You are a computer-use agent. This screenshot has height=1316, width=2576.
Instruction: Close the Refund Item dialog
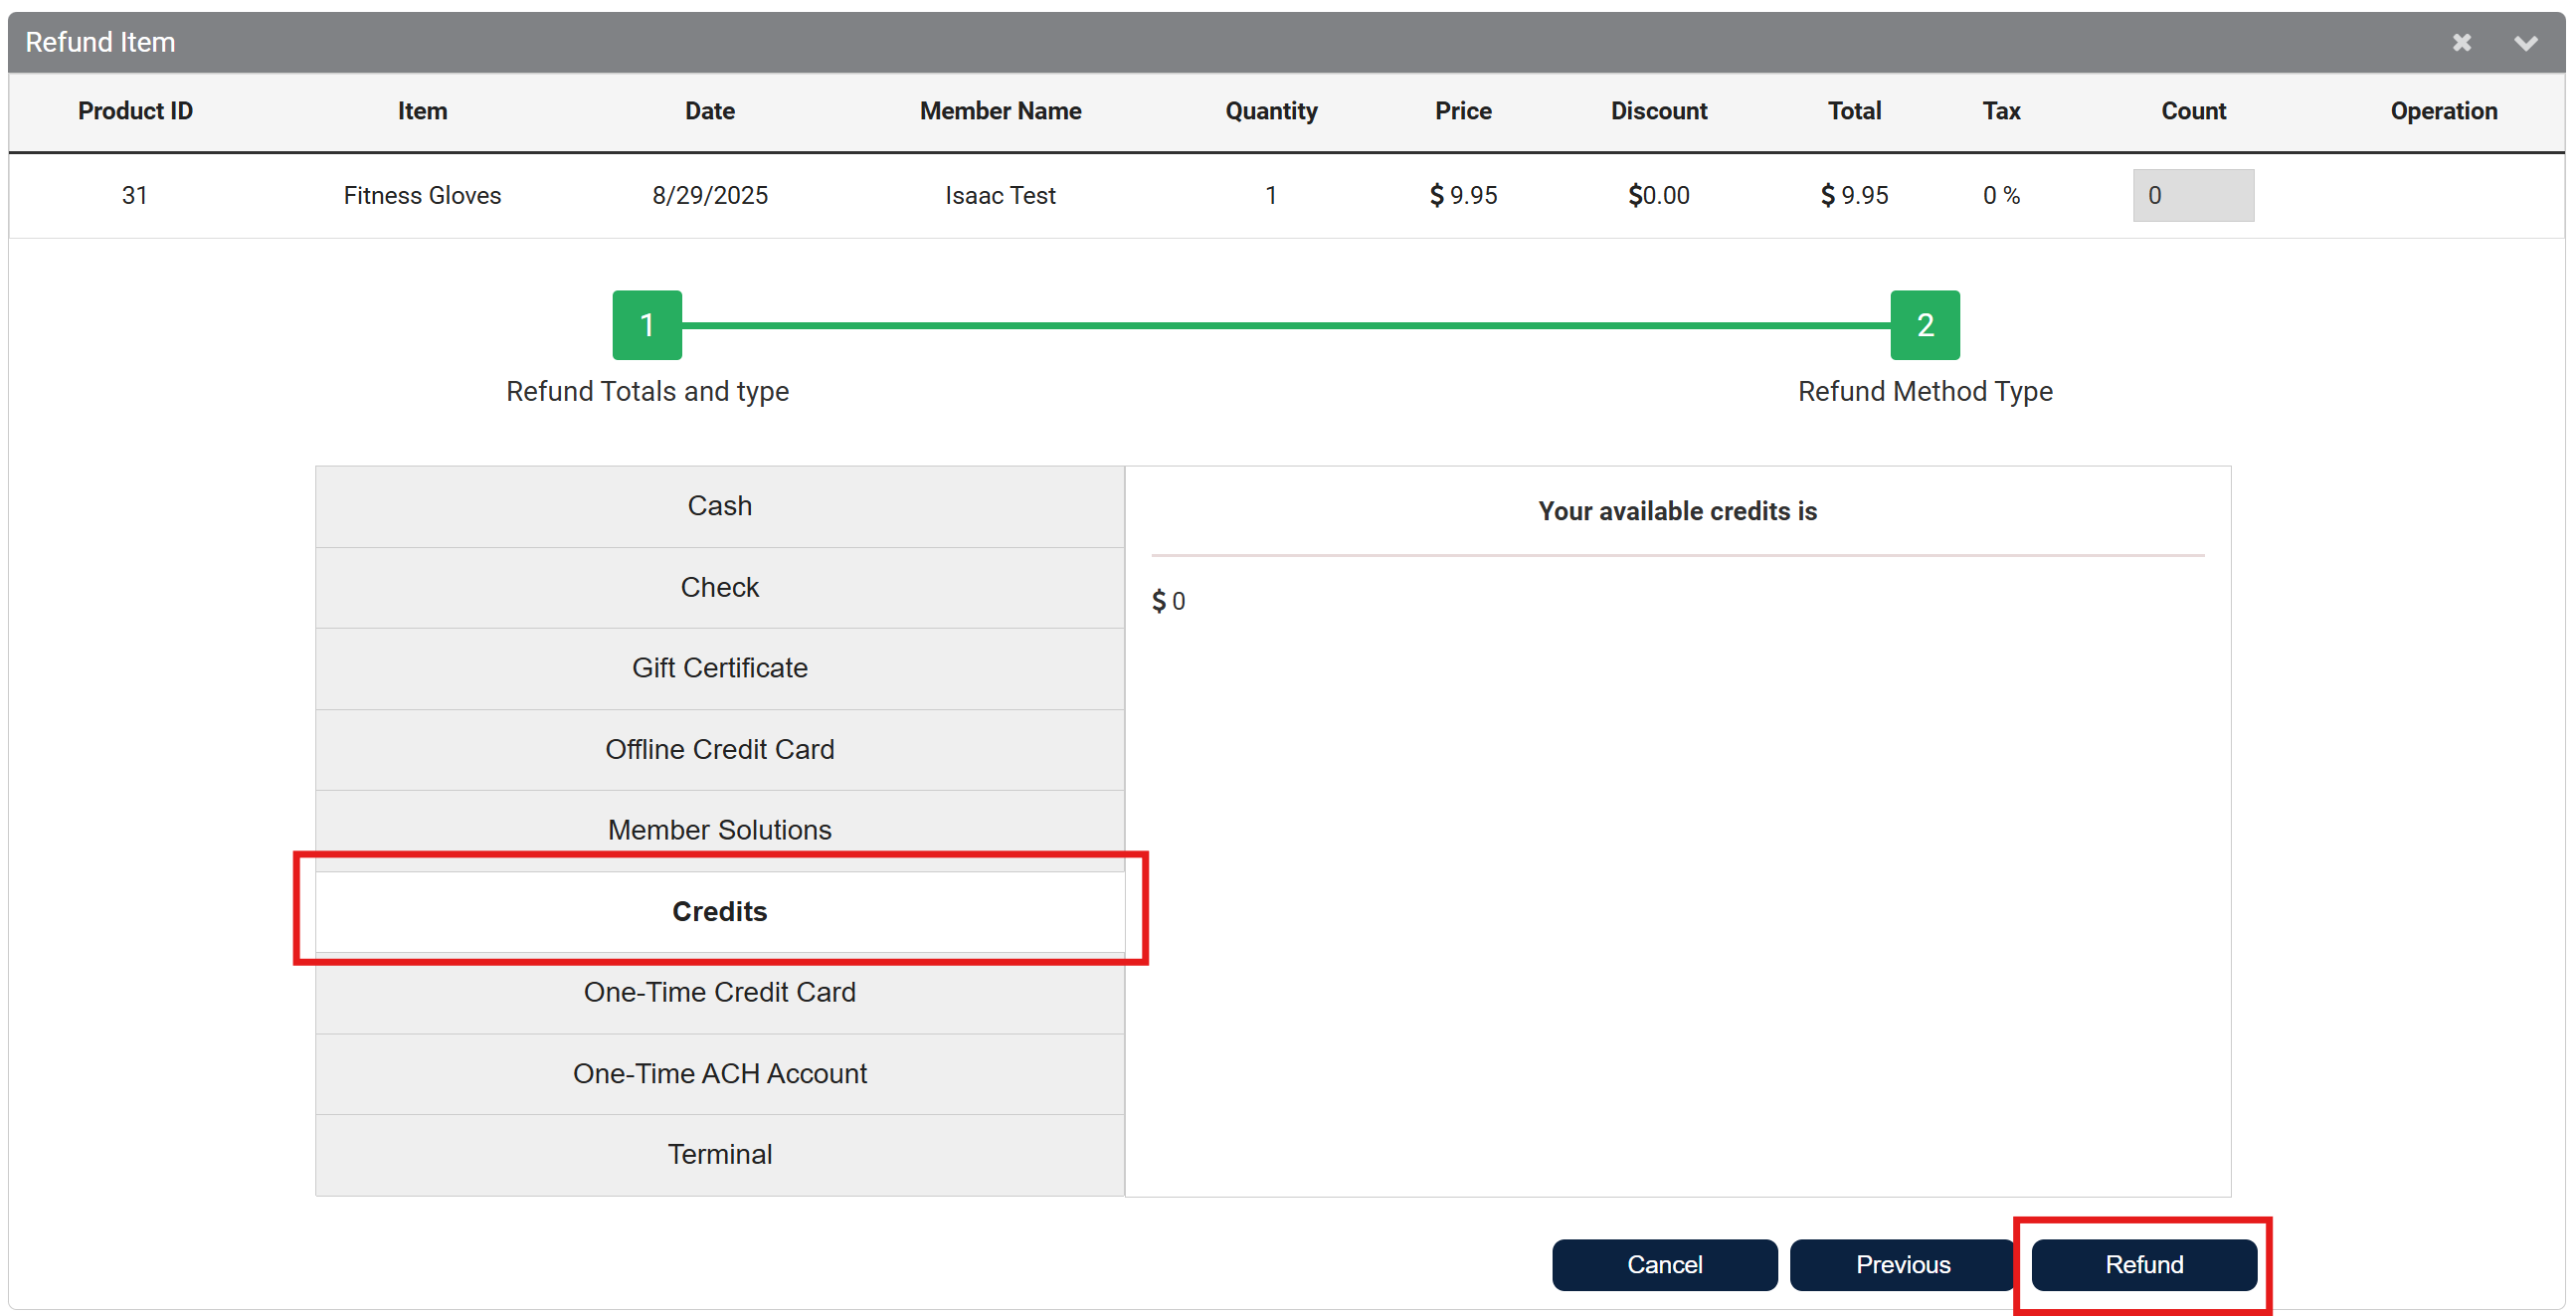pos(2461,42)
